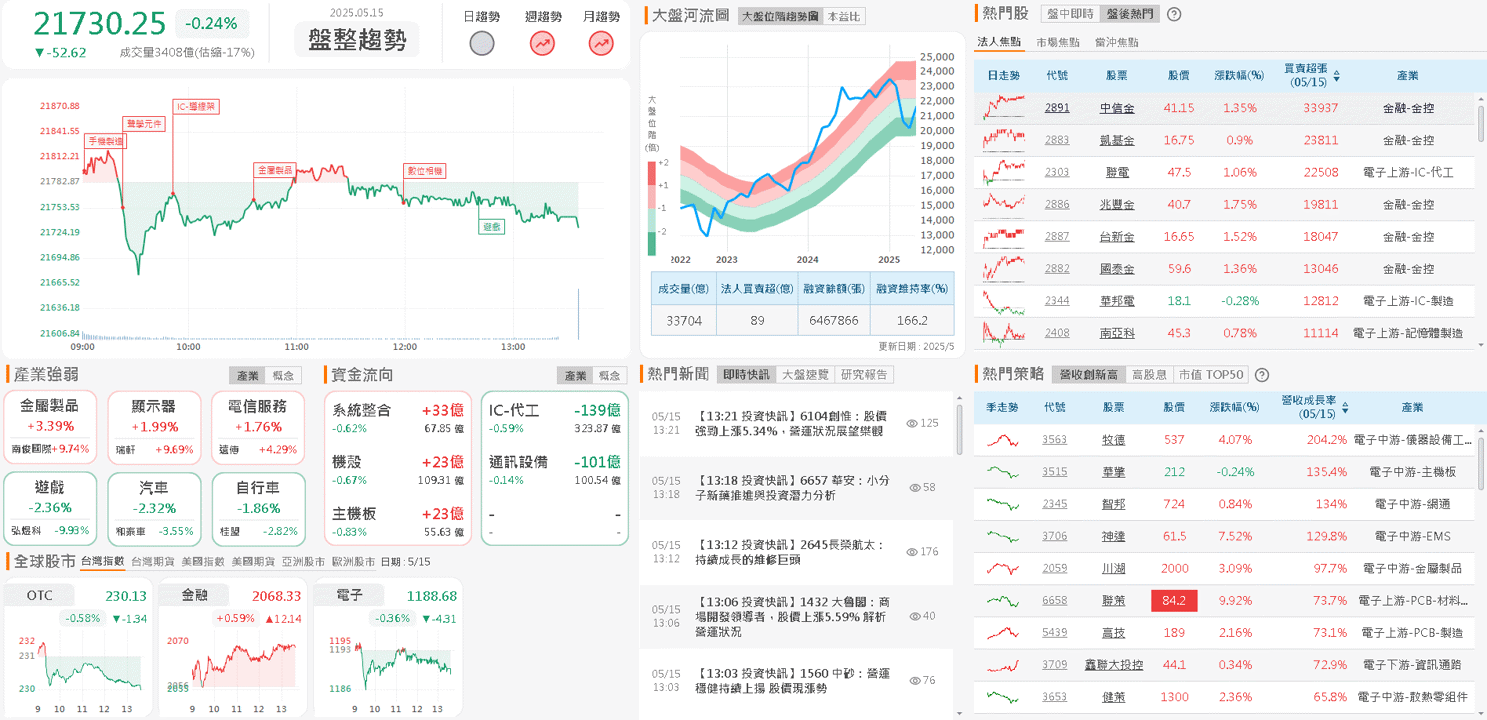Sort hot stocks by 買賣超張 column arrow
Screen dimensions: 1487x720
(x=1337, y=76)
